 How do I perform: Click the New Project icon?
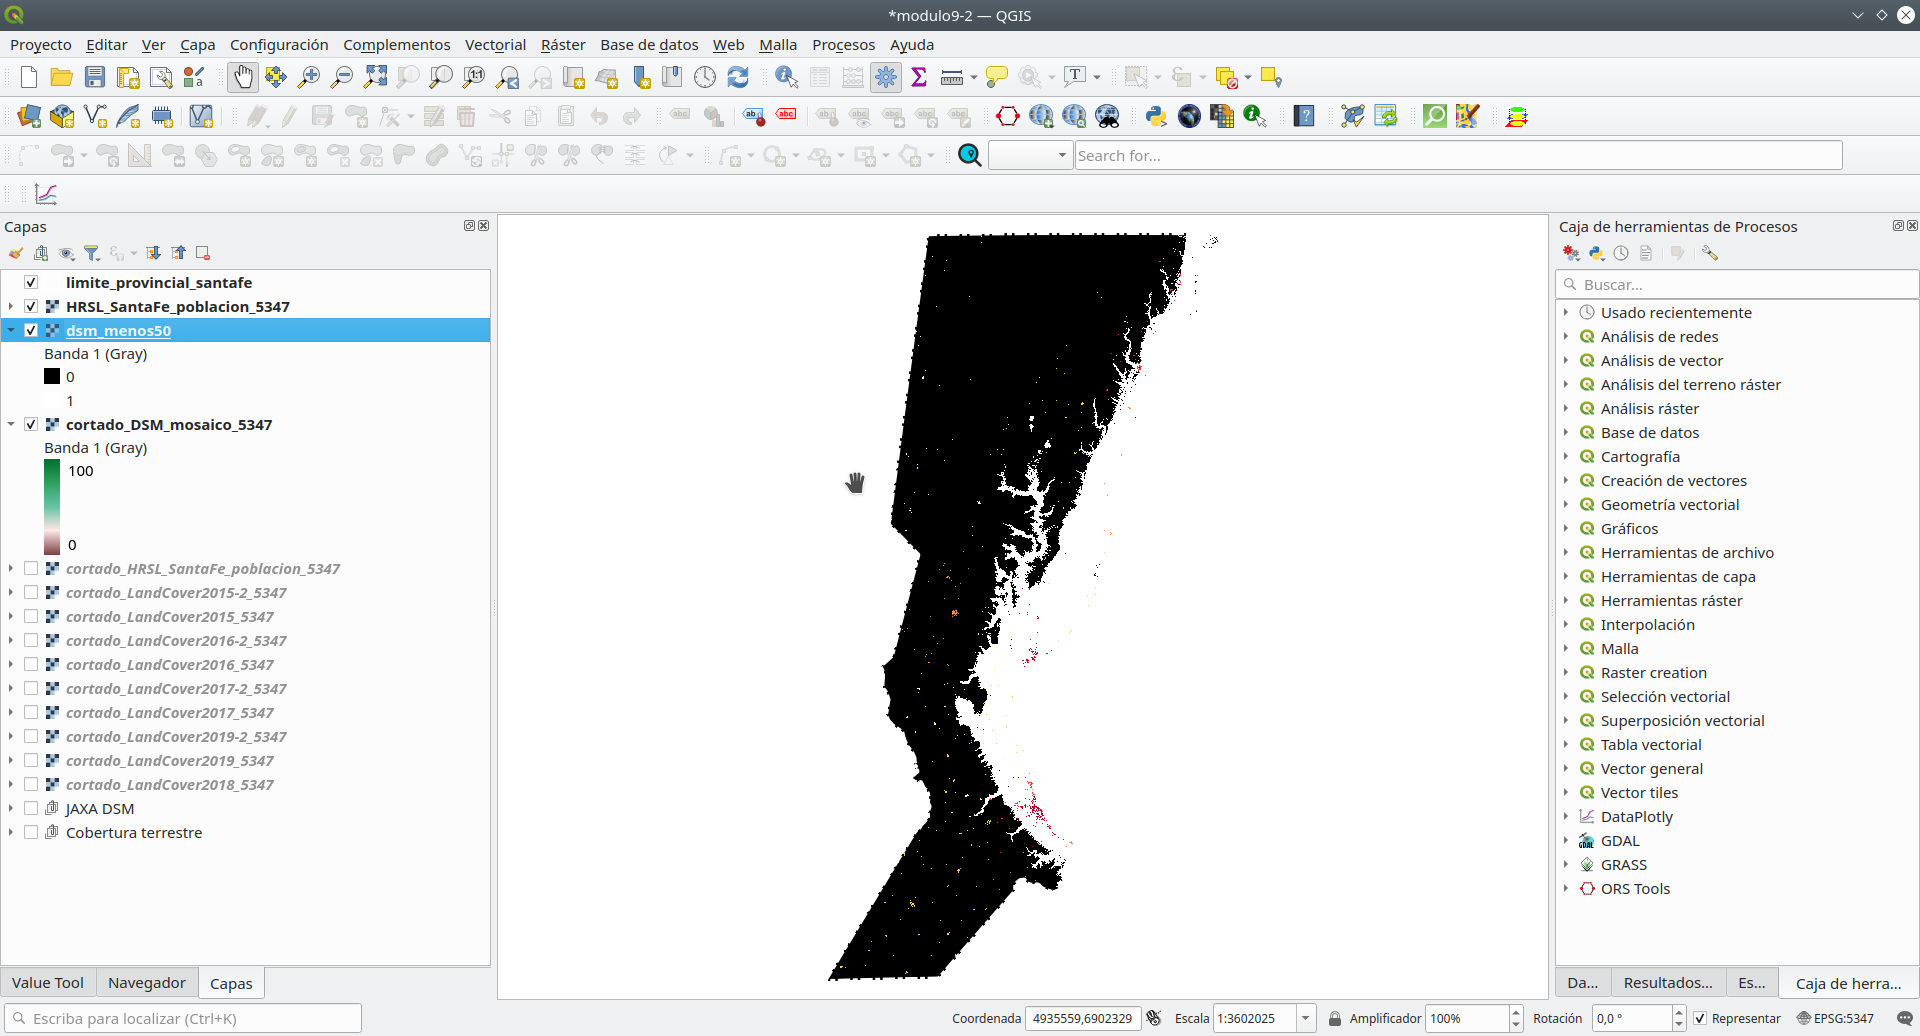[x=29, y=77]
